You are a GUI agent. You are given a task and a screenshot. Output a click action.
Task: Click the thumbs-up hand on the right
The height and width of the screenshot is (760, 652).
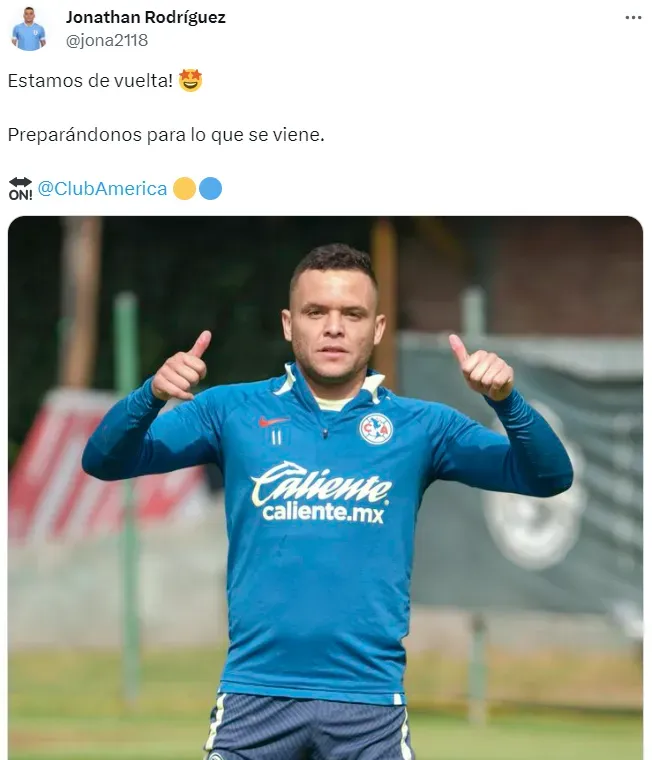pos(480,367)
